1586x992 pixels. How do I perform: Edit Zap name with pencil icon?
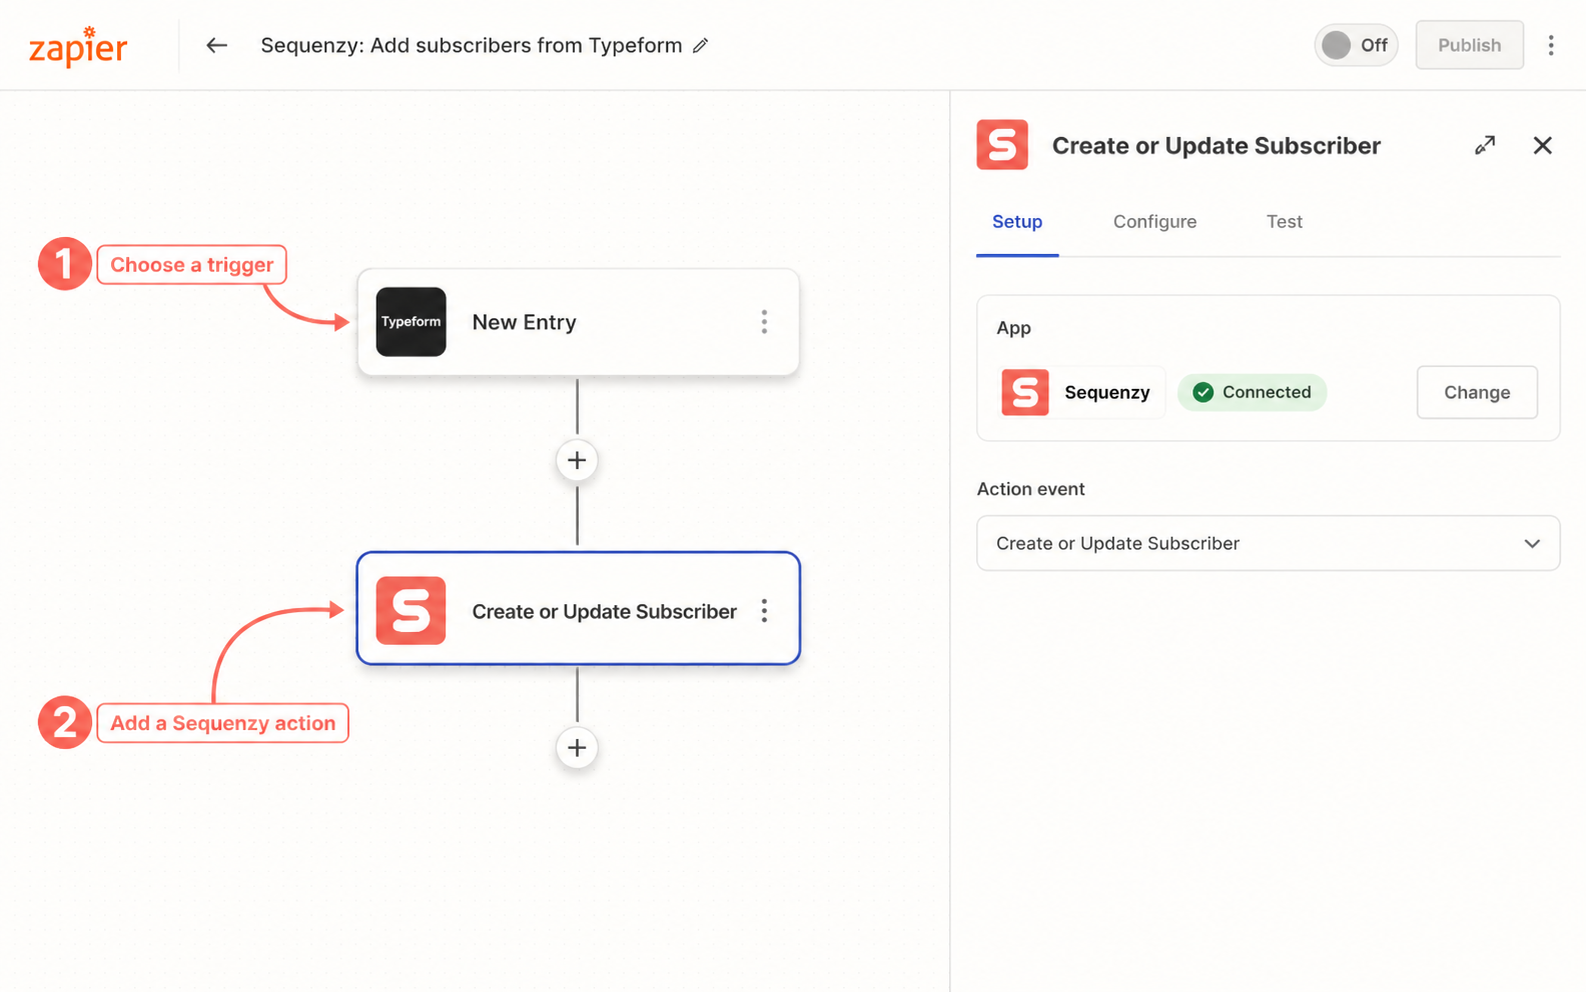tap(701, 45)
